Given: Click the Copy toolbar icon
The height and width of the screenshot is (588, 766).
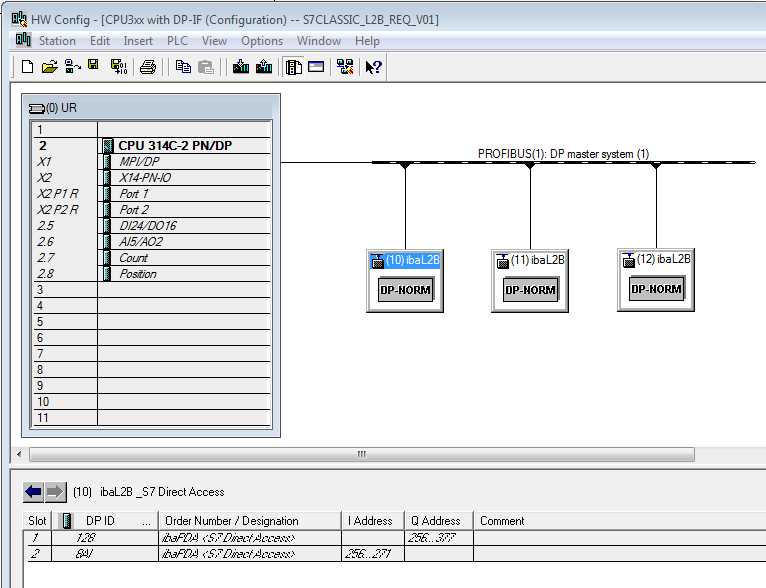Looking at the screenshot, I should pyautogui.click(x=183, y=67).
